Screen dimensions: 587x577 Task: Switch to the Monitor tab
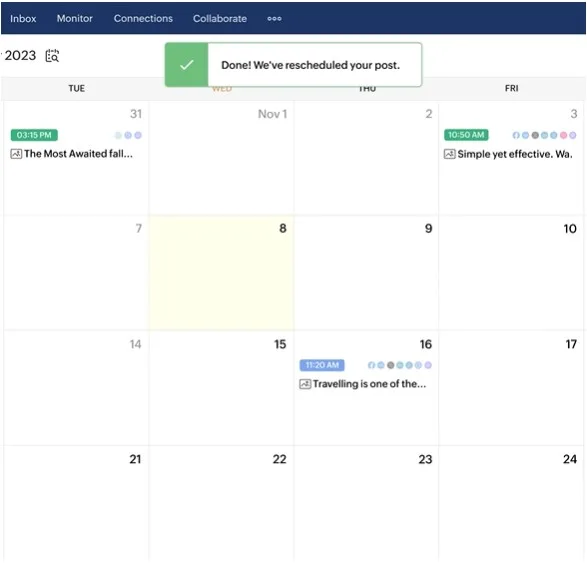(74, 18)
